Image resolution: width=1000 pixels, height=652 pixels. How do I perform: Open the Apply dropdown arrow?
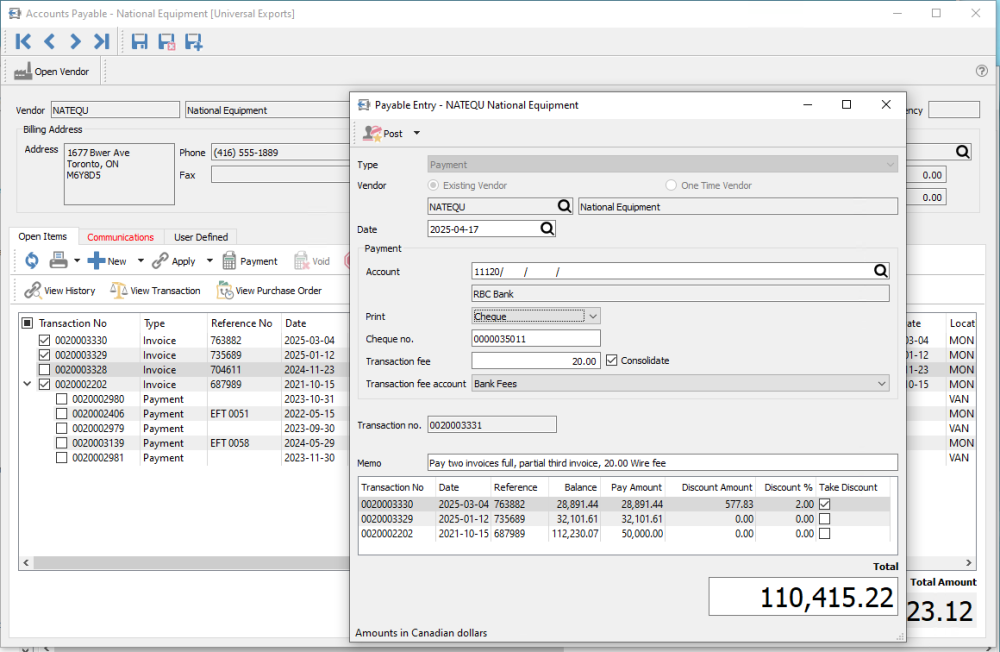[x=209, y=260]
